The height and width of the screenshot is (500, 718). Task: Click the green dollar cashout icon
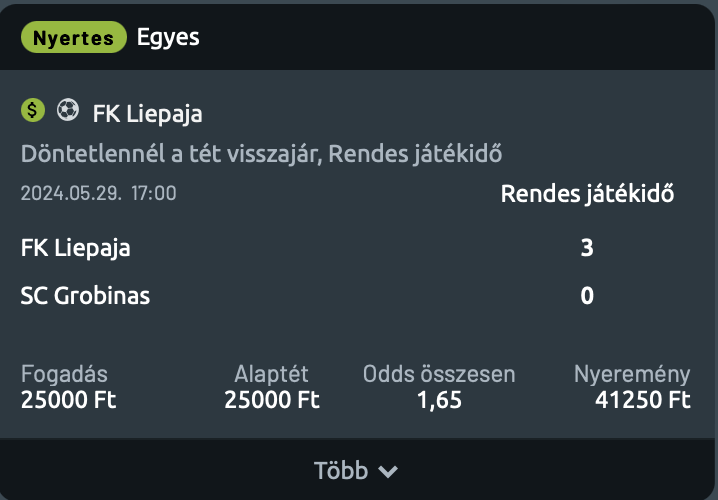33,110
